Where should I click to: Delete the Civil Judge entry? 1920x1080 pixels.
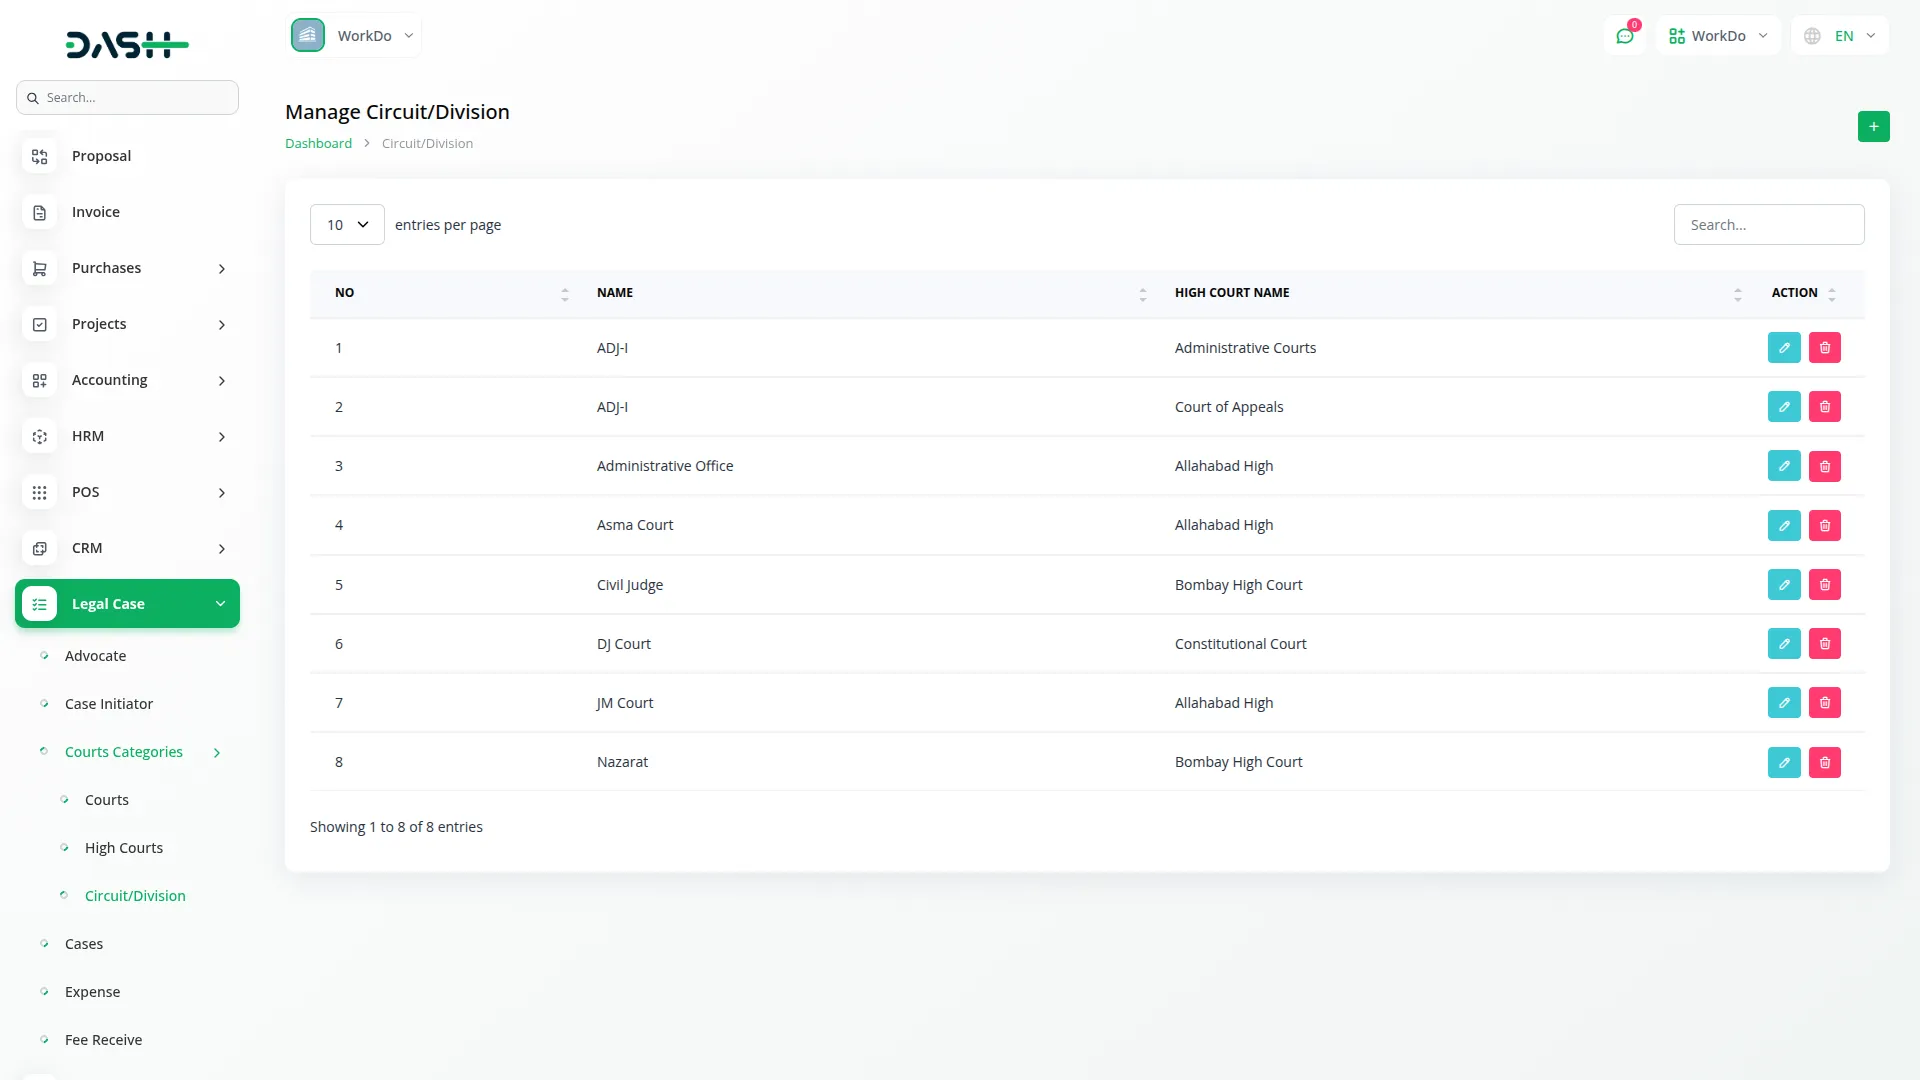click(x=1824, y=584)
